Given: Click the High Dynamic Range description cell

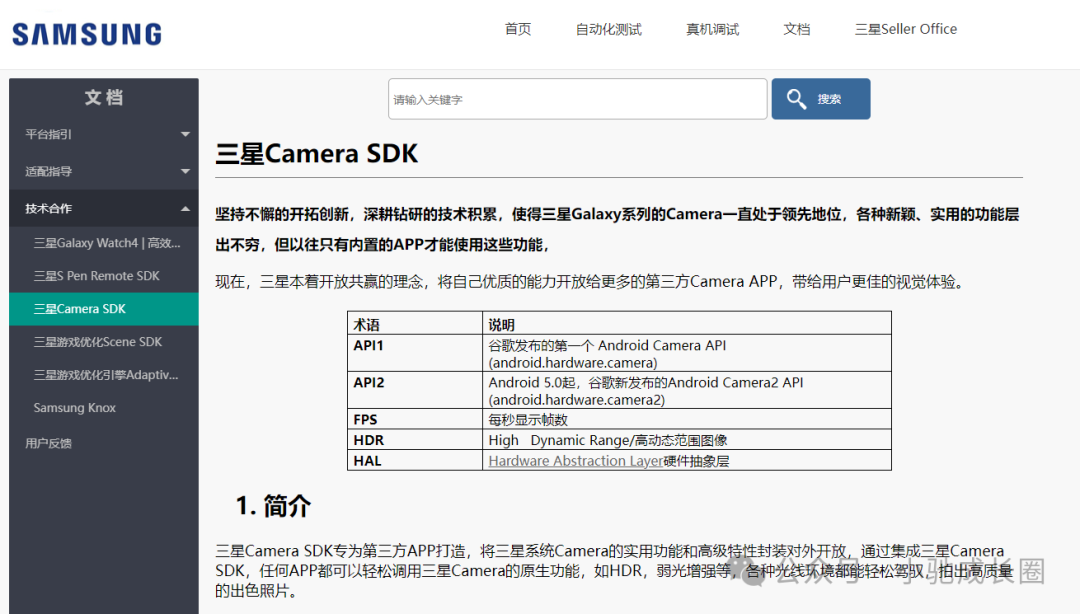Looking at the screenshot, I should coord(687,440).
